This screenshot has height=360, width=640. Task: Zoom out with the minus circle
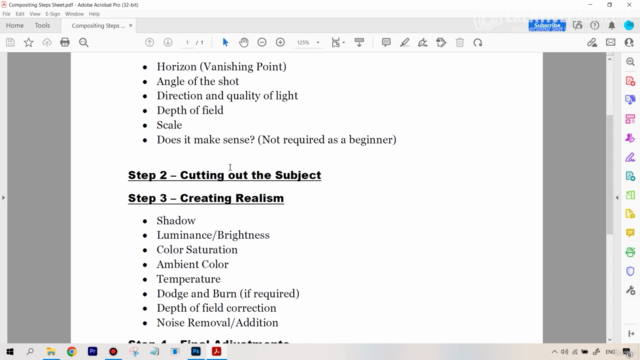[262, 42]
